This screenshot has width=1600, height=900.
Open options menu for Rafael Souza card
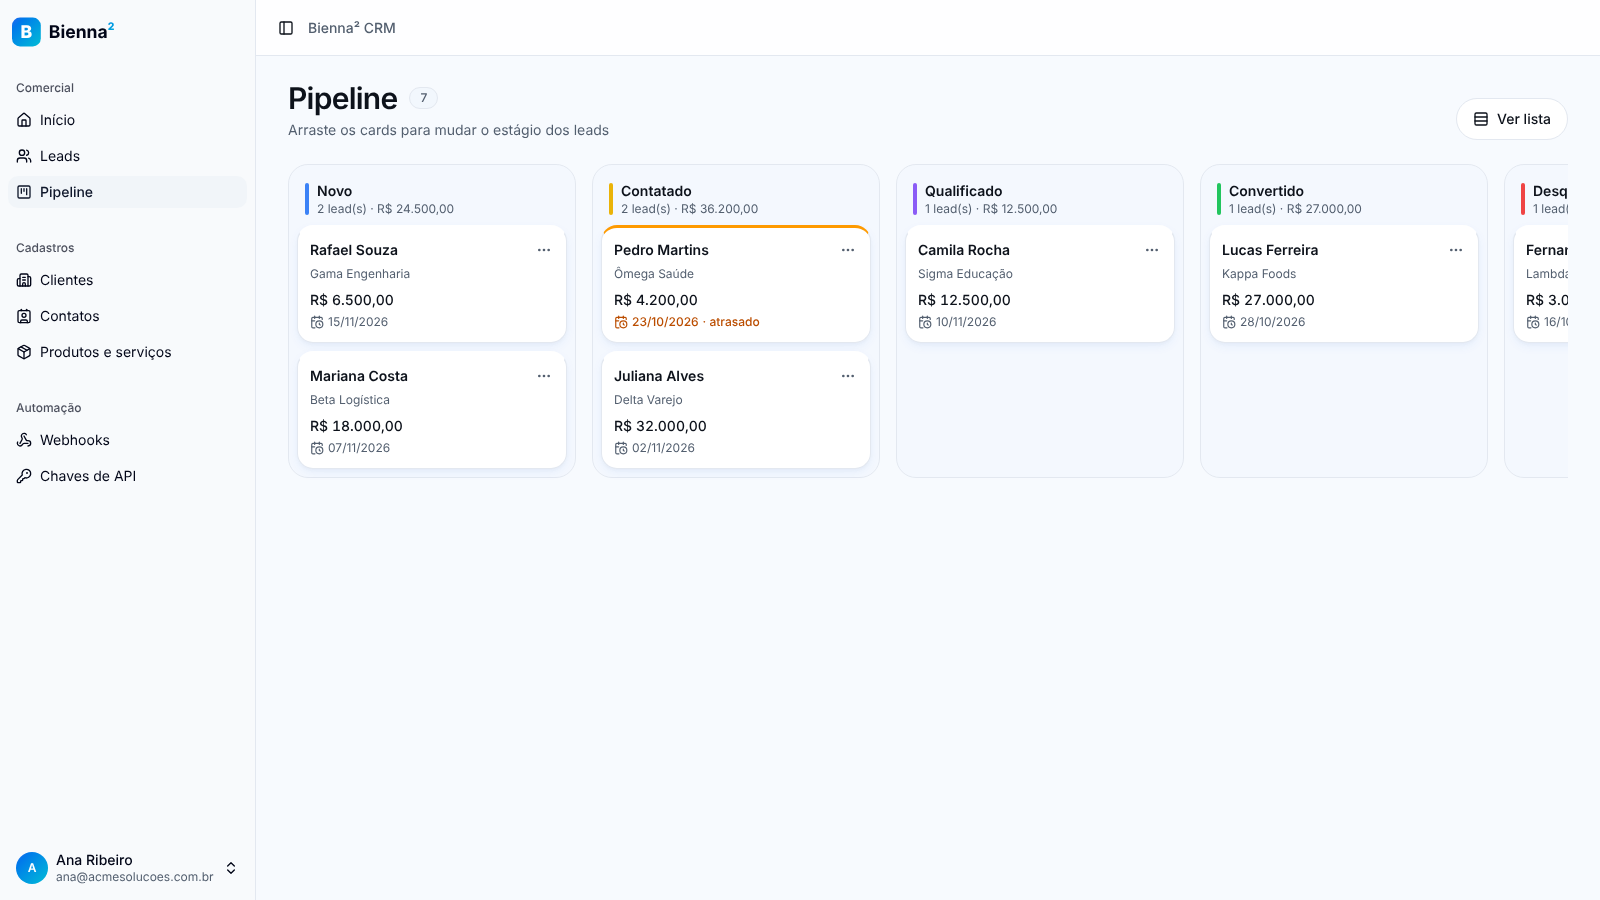[x=544, y=250]
